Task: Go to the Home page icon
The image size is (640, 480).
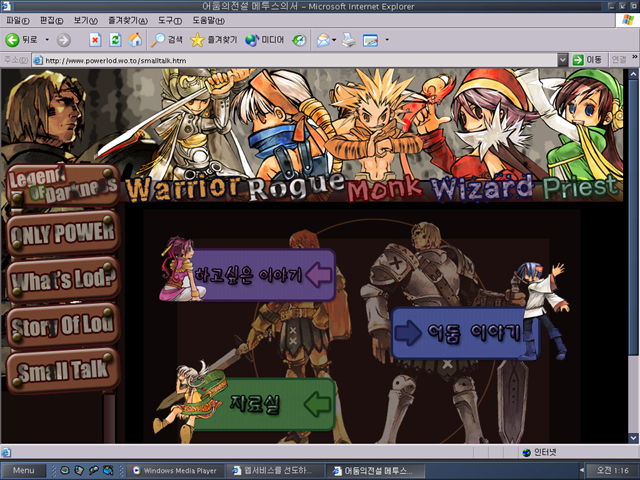Action: point(135,40)
